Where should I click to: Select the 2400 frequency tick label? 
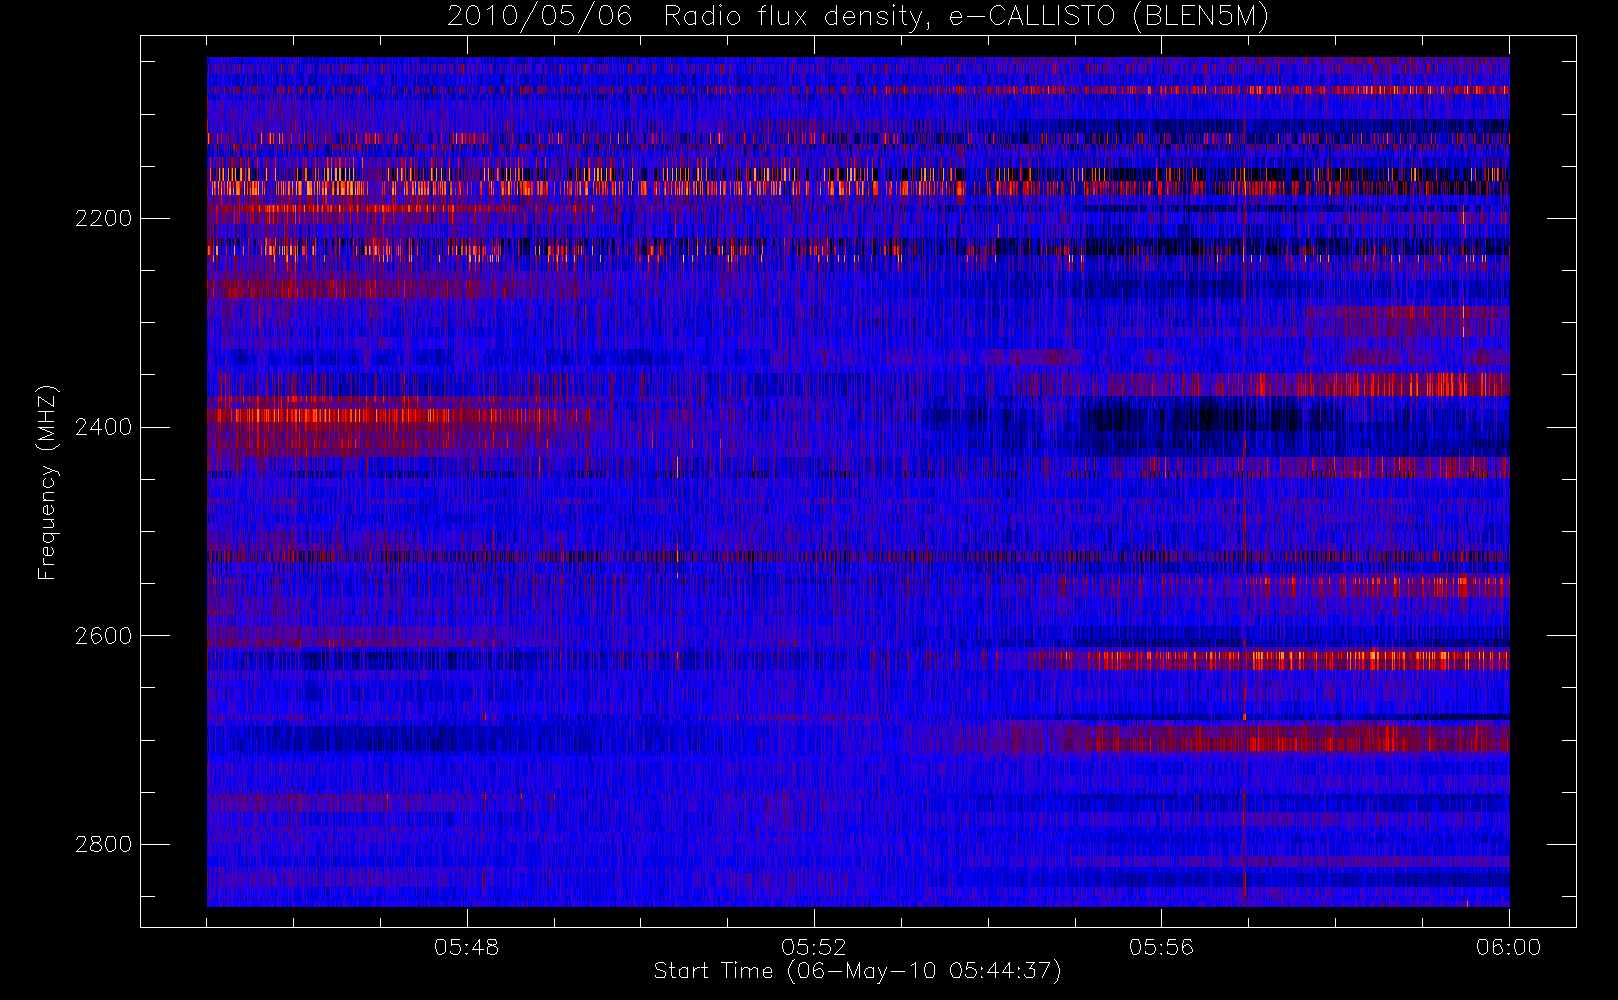click(x=103, y=427)
